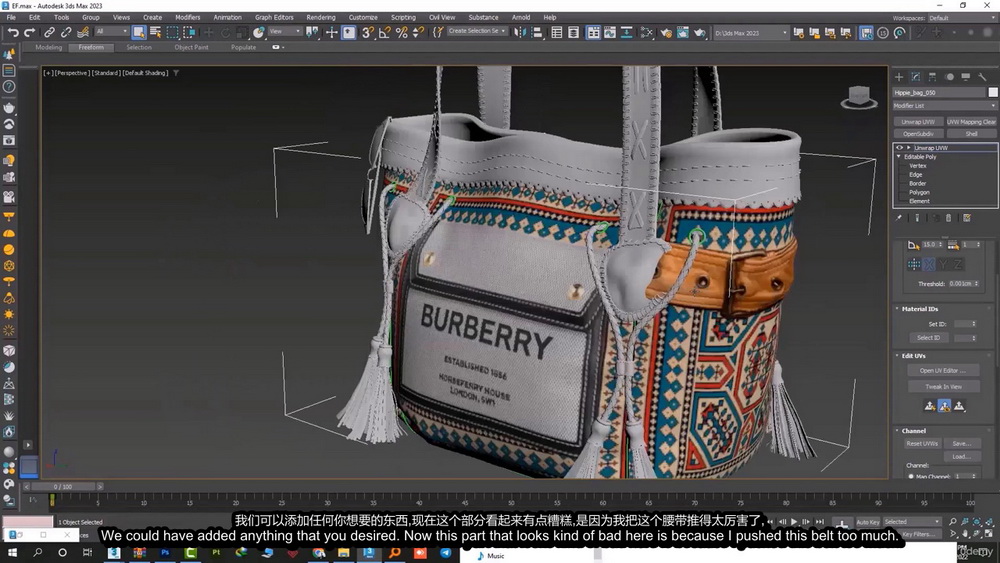Toggle Window/Crossing selection mode
The width and height of the screenshot is (1000, 563).
pyautogui.click(x=189, y=32)
